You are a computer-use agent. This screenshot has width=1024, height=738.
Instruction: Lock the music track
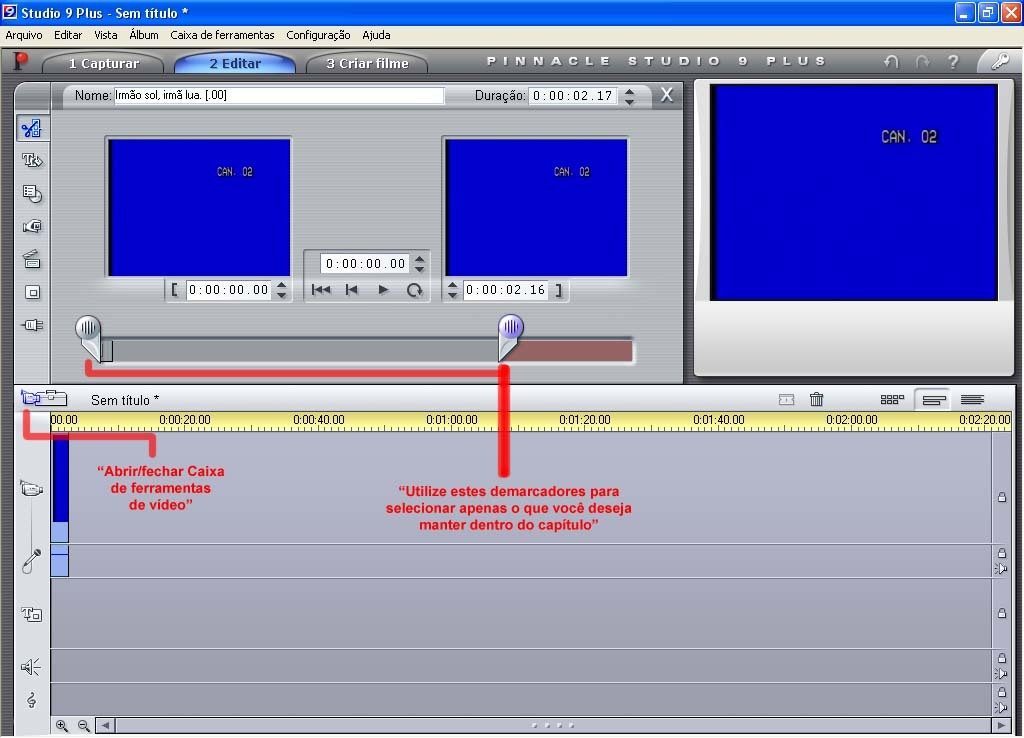click(x=1002, y=692)
